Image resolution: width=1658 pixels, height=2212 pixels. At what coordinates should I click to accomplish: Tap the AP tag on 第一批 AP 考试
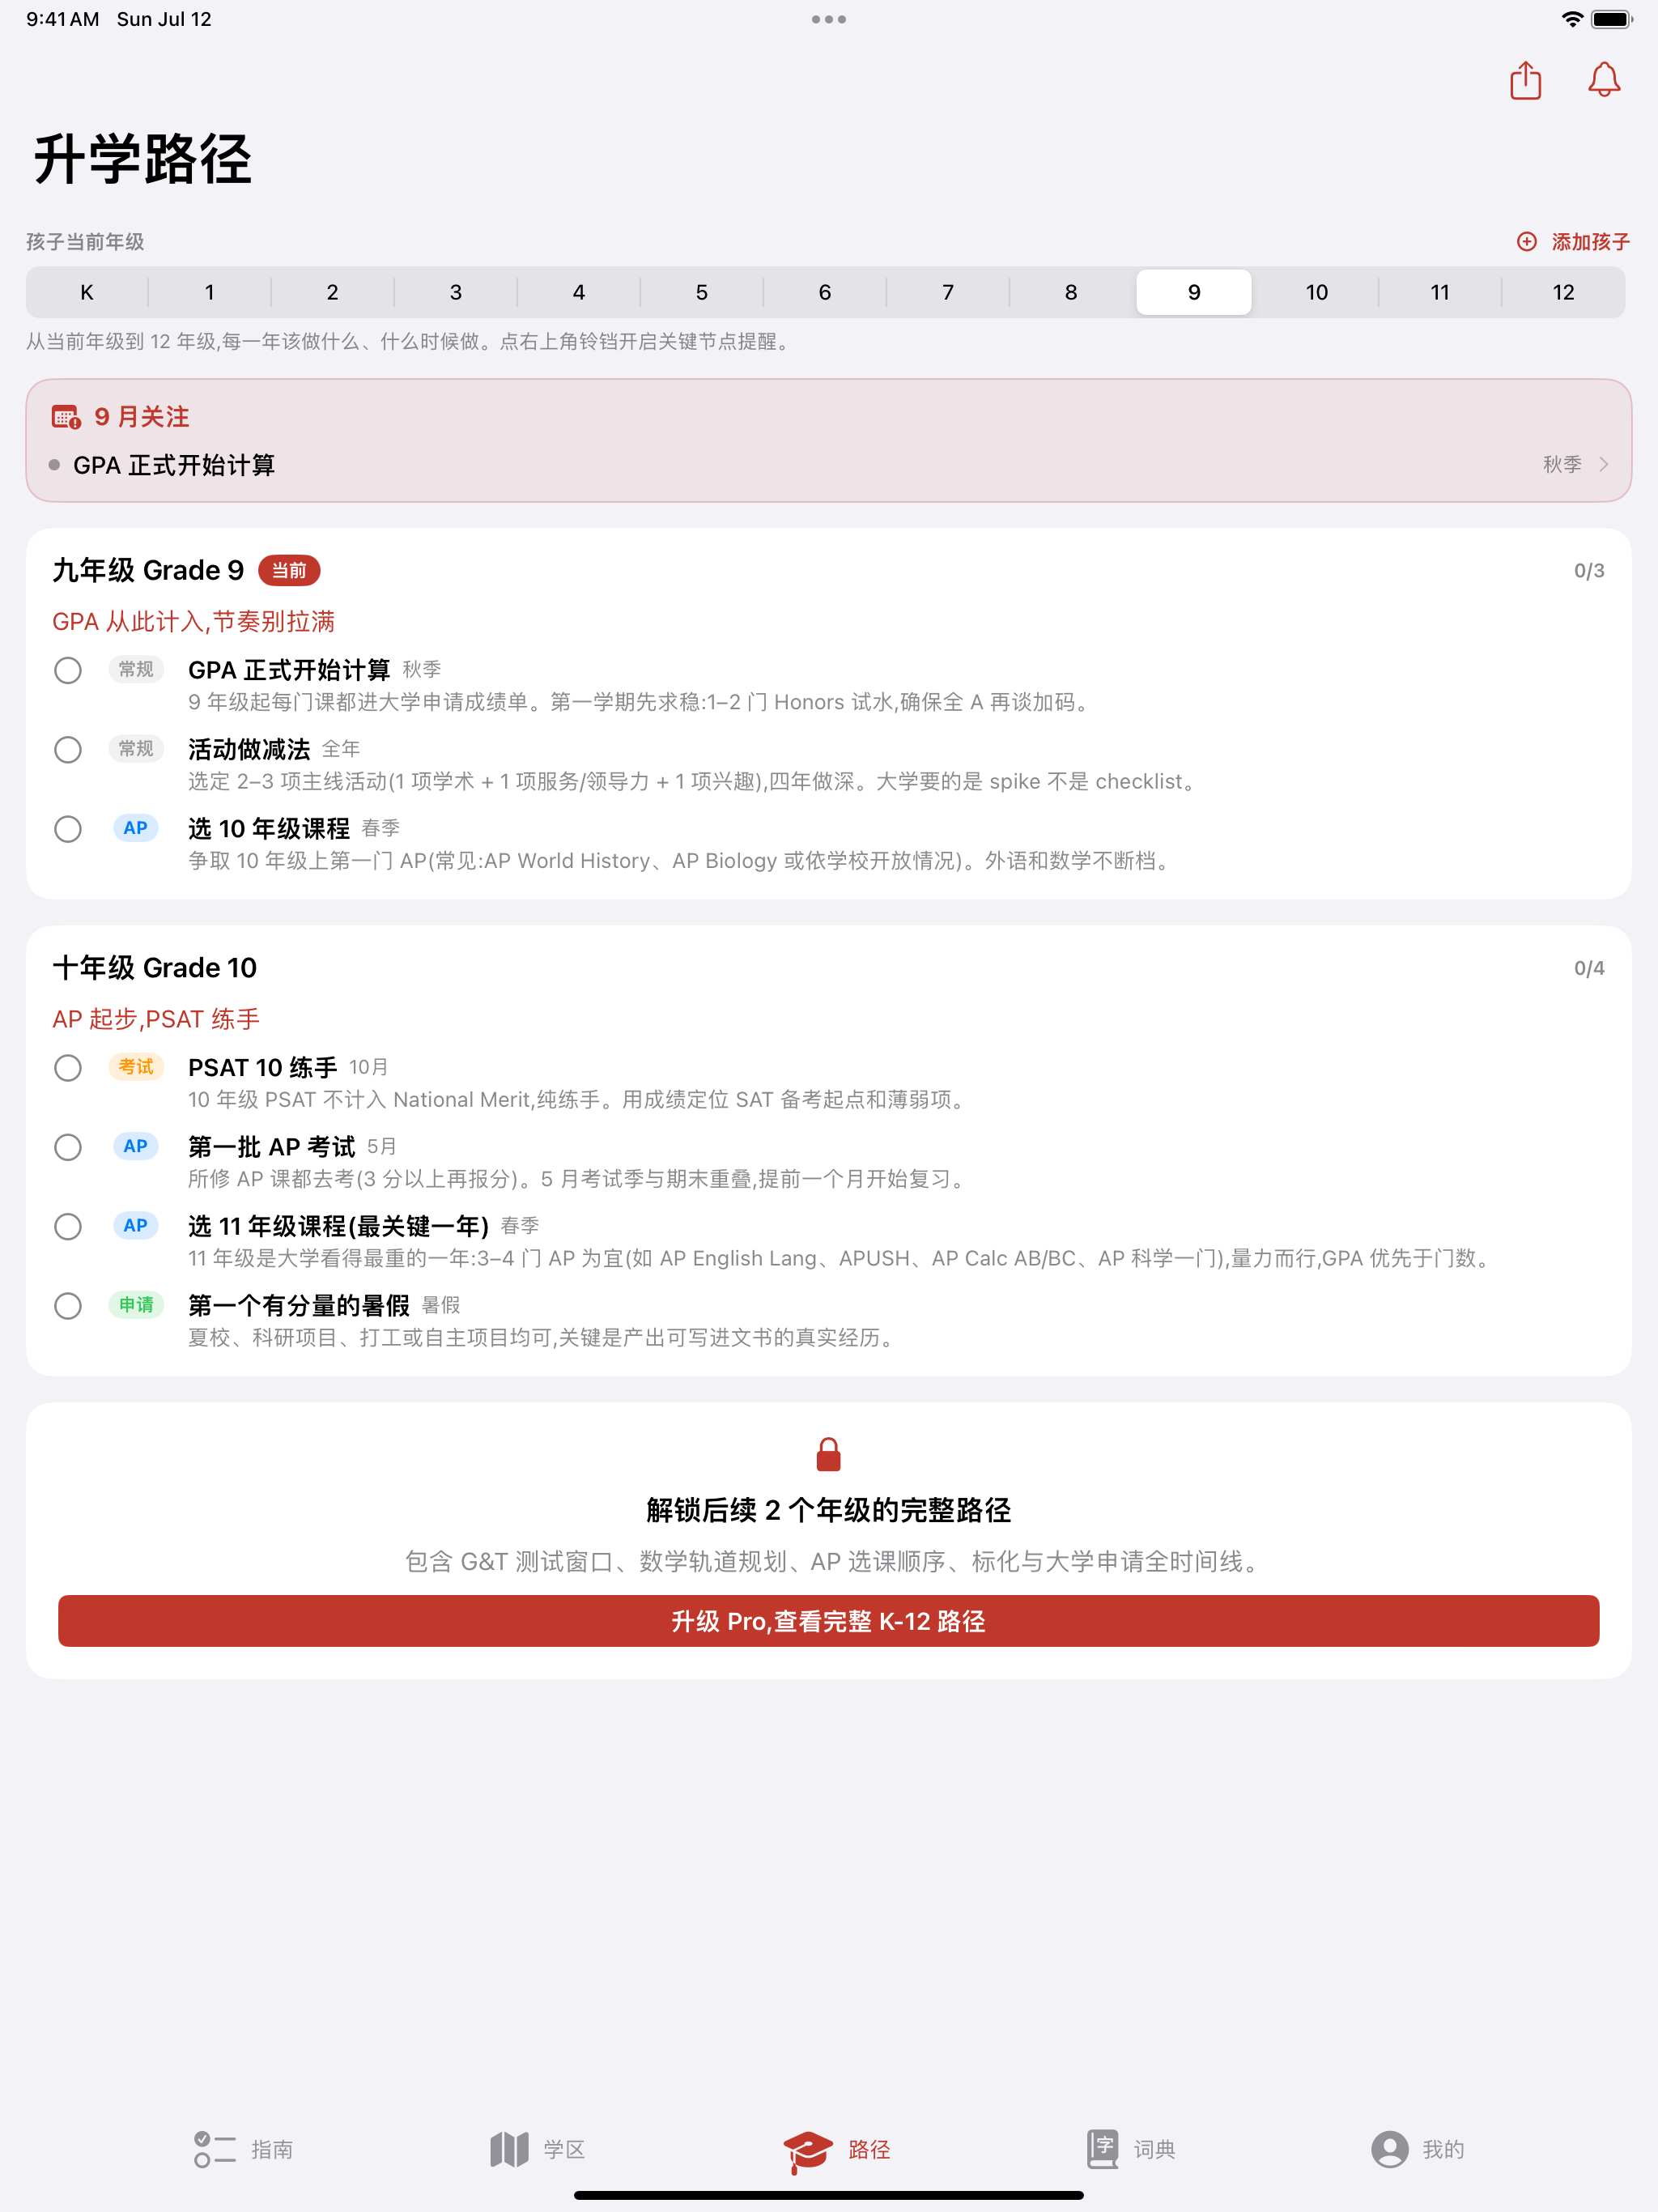tap(136, 1145)
